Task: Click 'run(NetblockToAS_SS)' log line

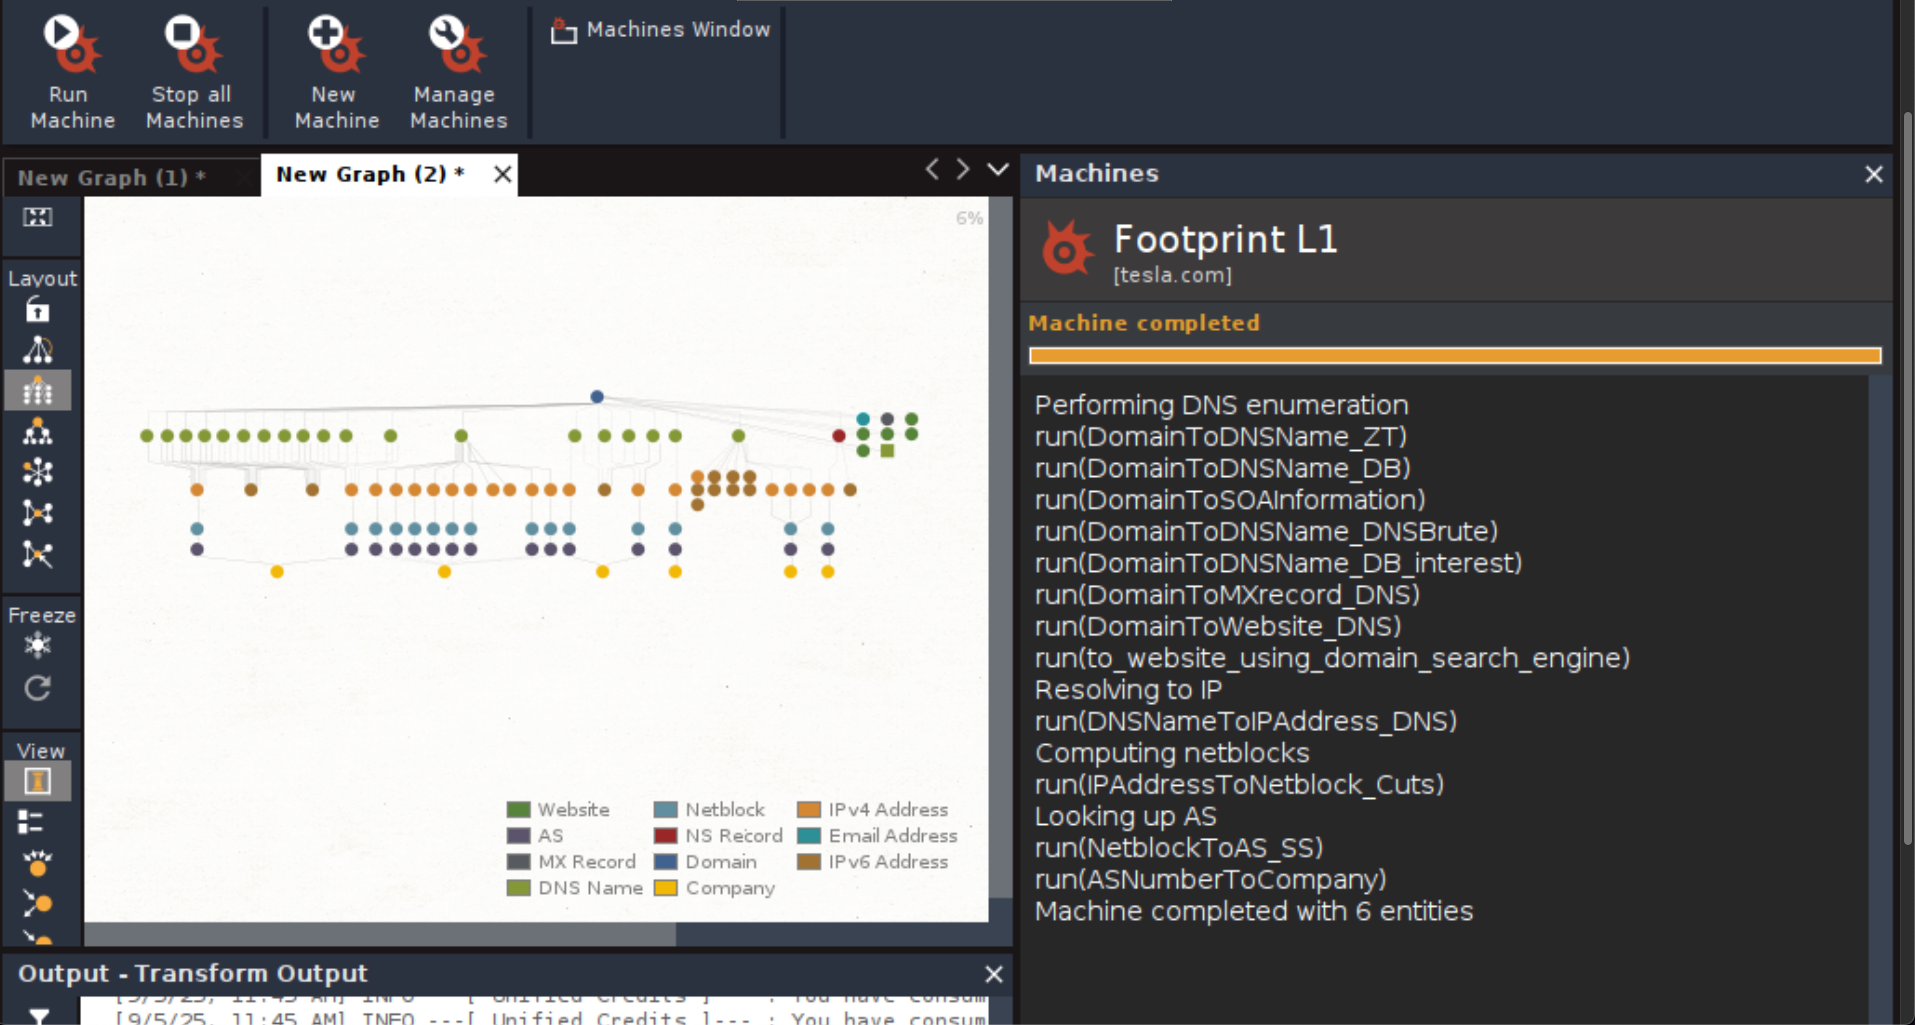Action: click(1179, 848)
